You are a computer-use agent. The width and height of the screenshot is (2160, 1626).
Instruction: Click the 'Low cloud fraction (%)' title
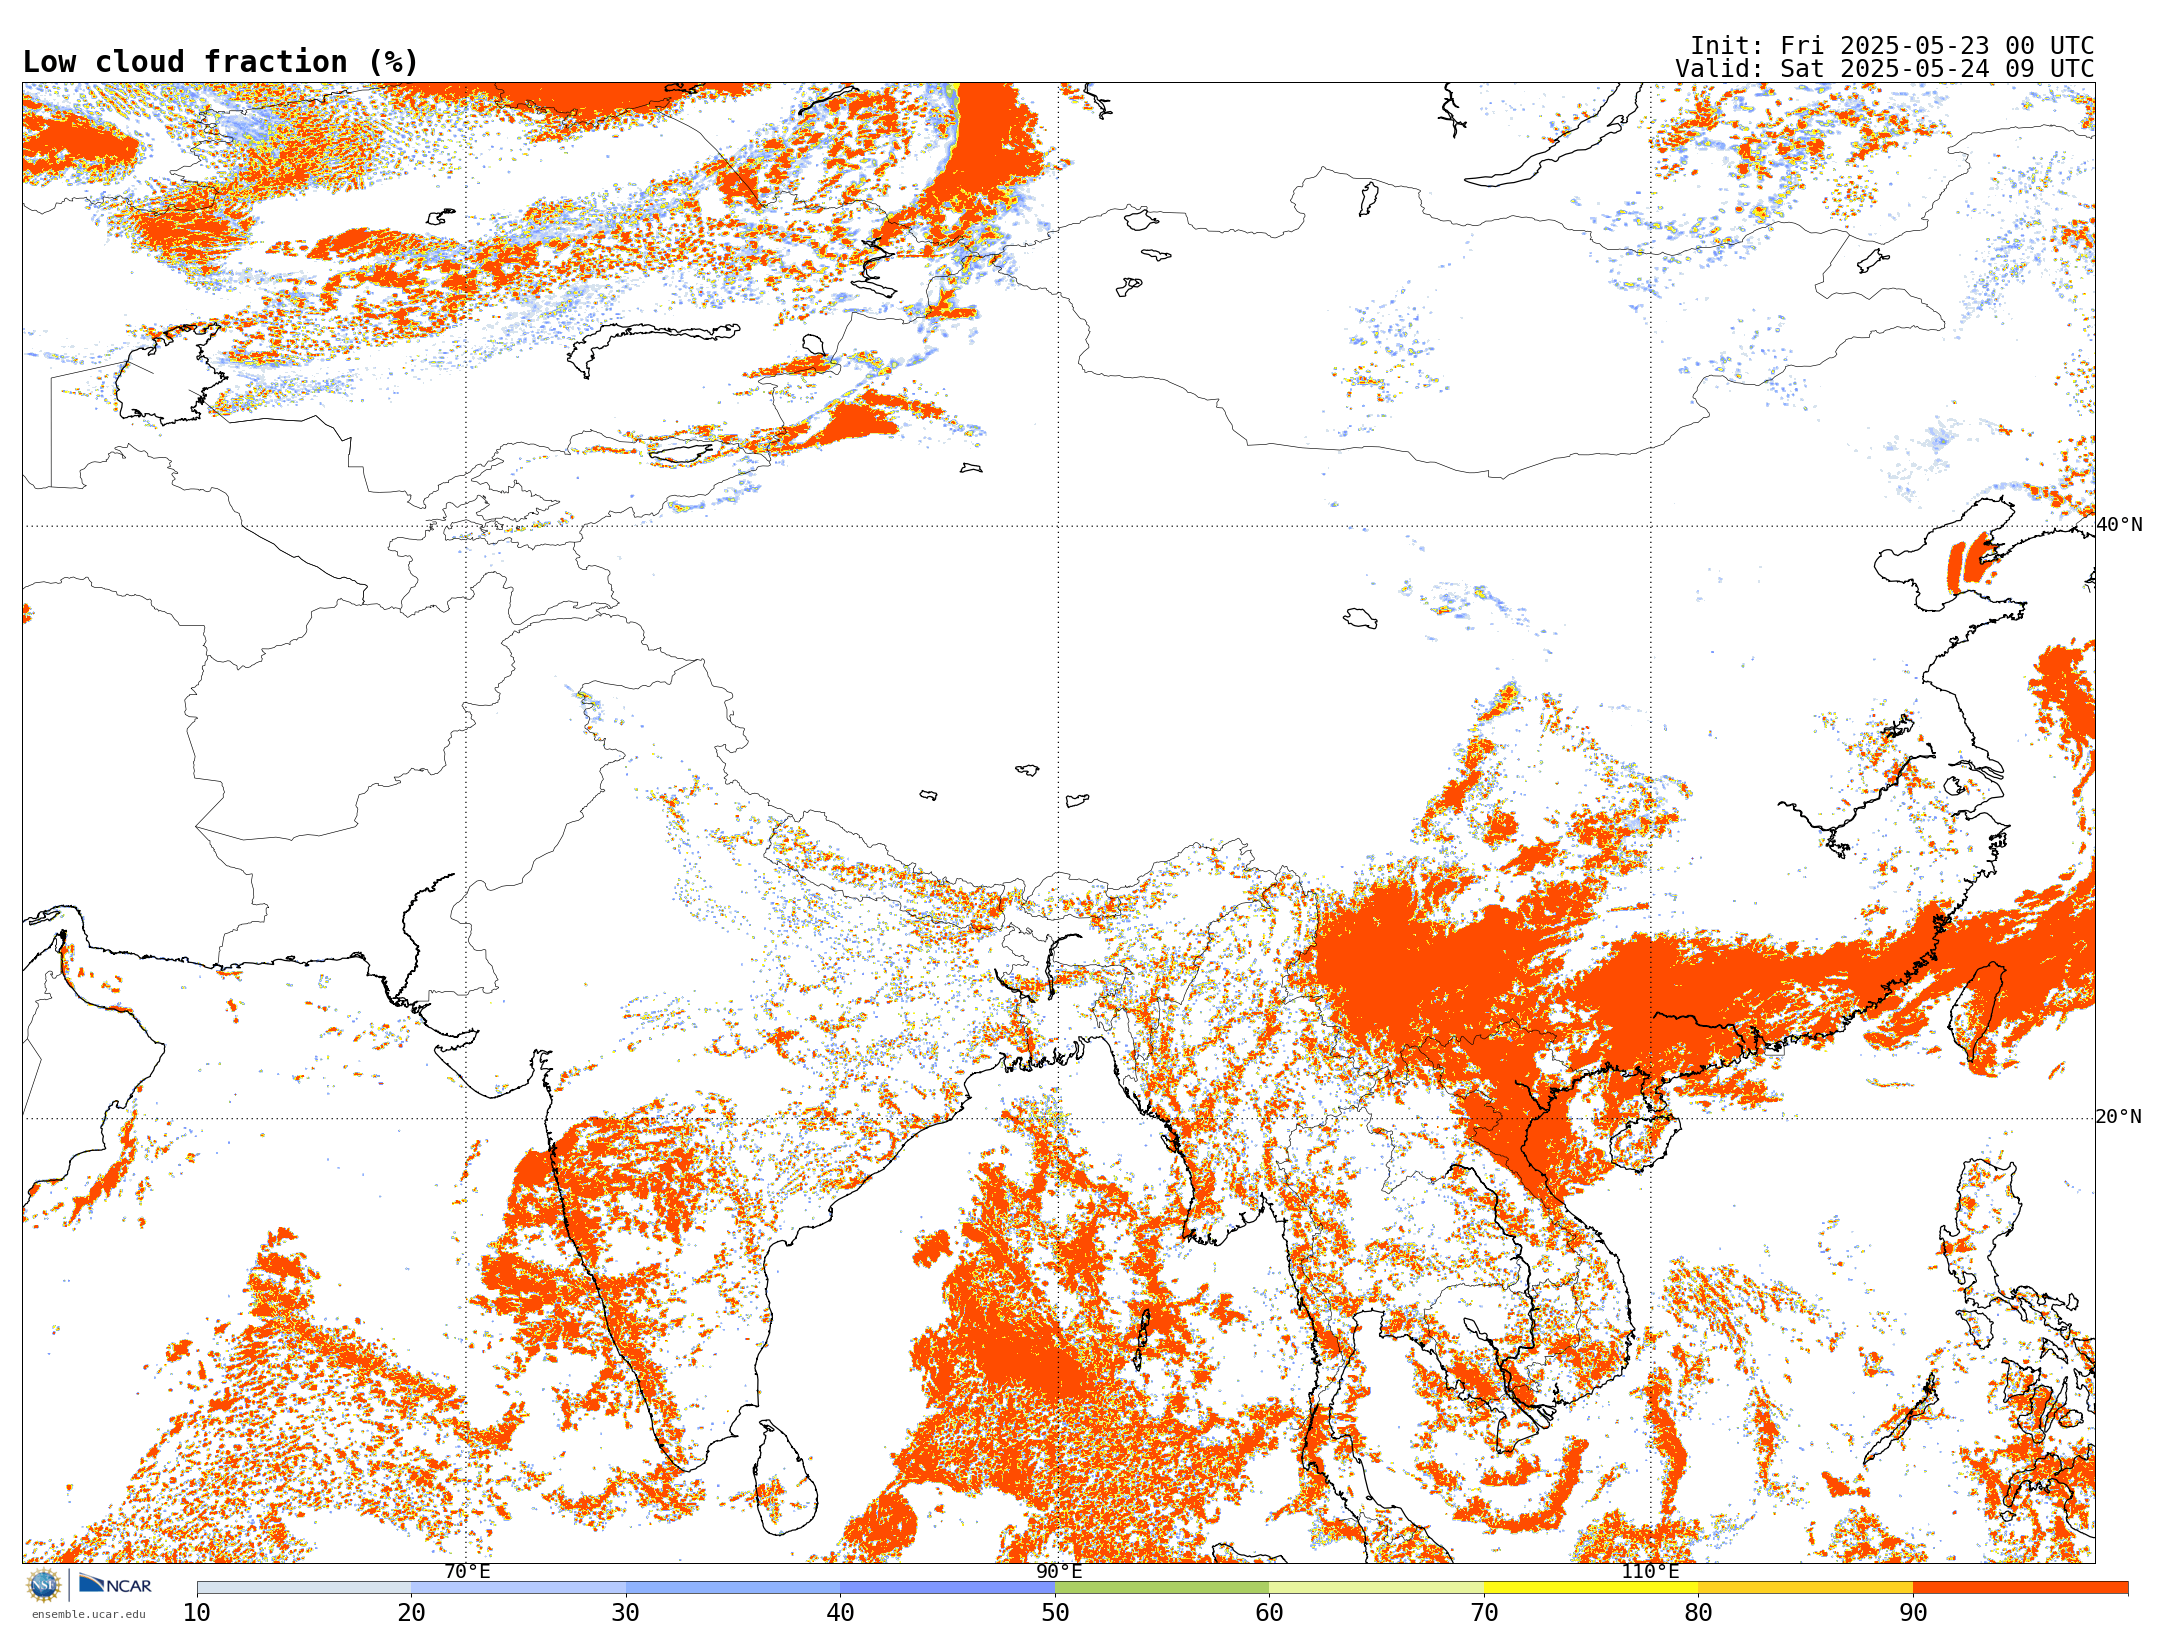[220, 62]
